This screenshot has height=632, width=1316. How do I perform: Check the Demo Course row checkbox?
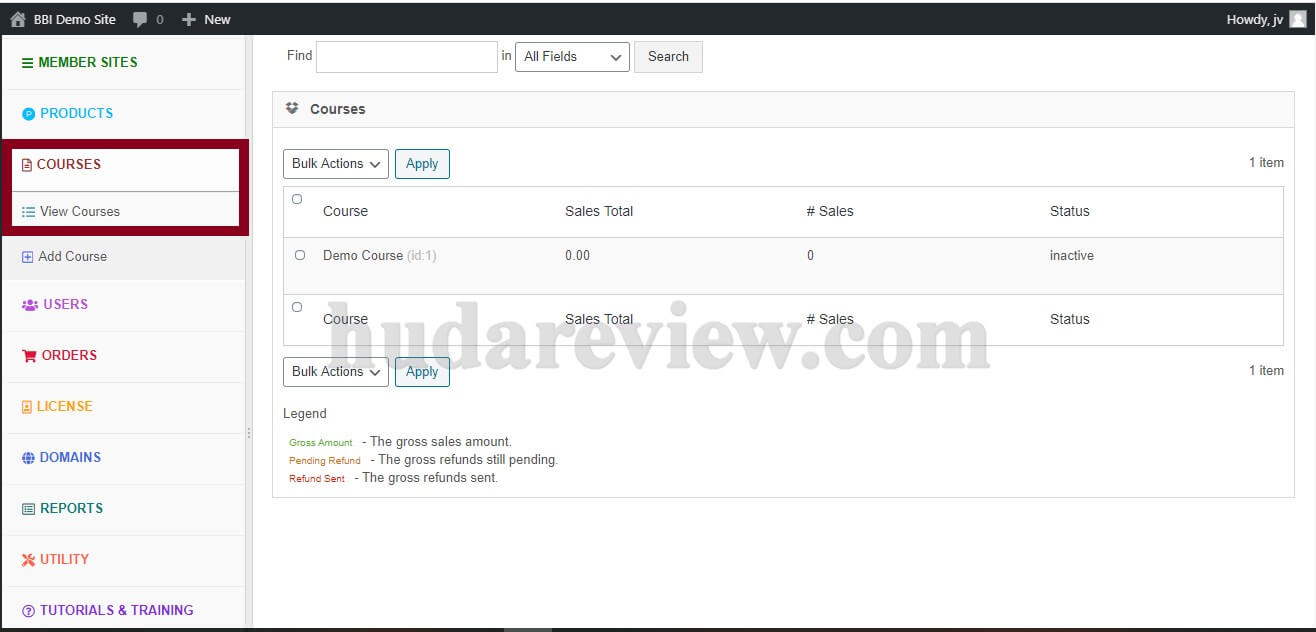pos(296,255)
